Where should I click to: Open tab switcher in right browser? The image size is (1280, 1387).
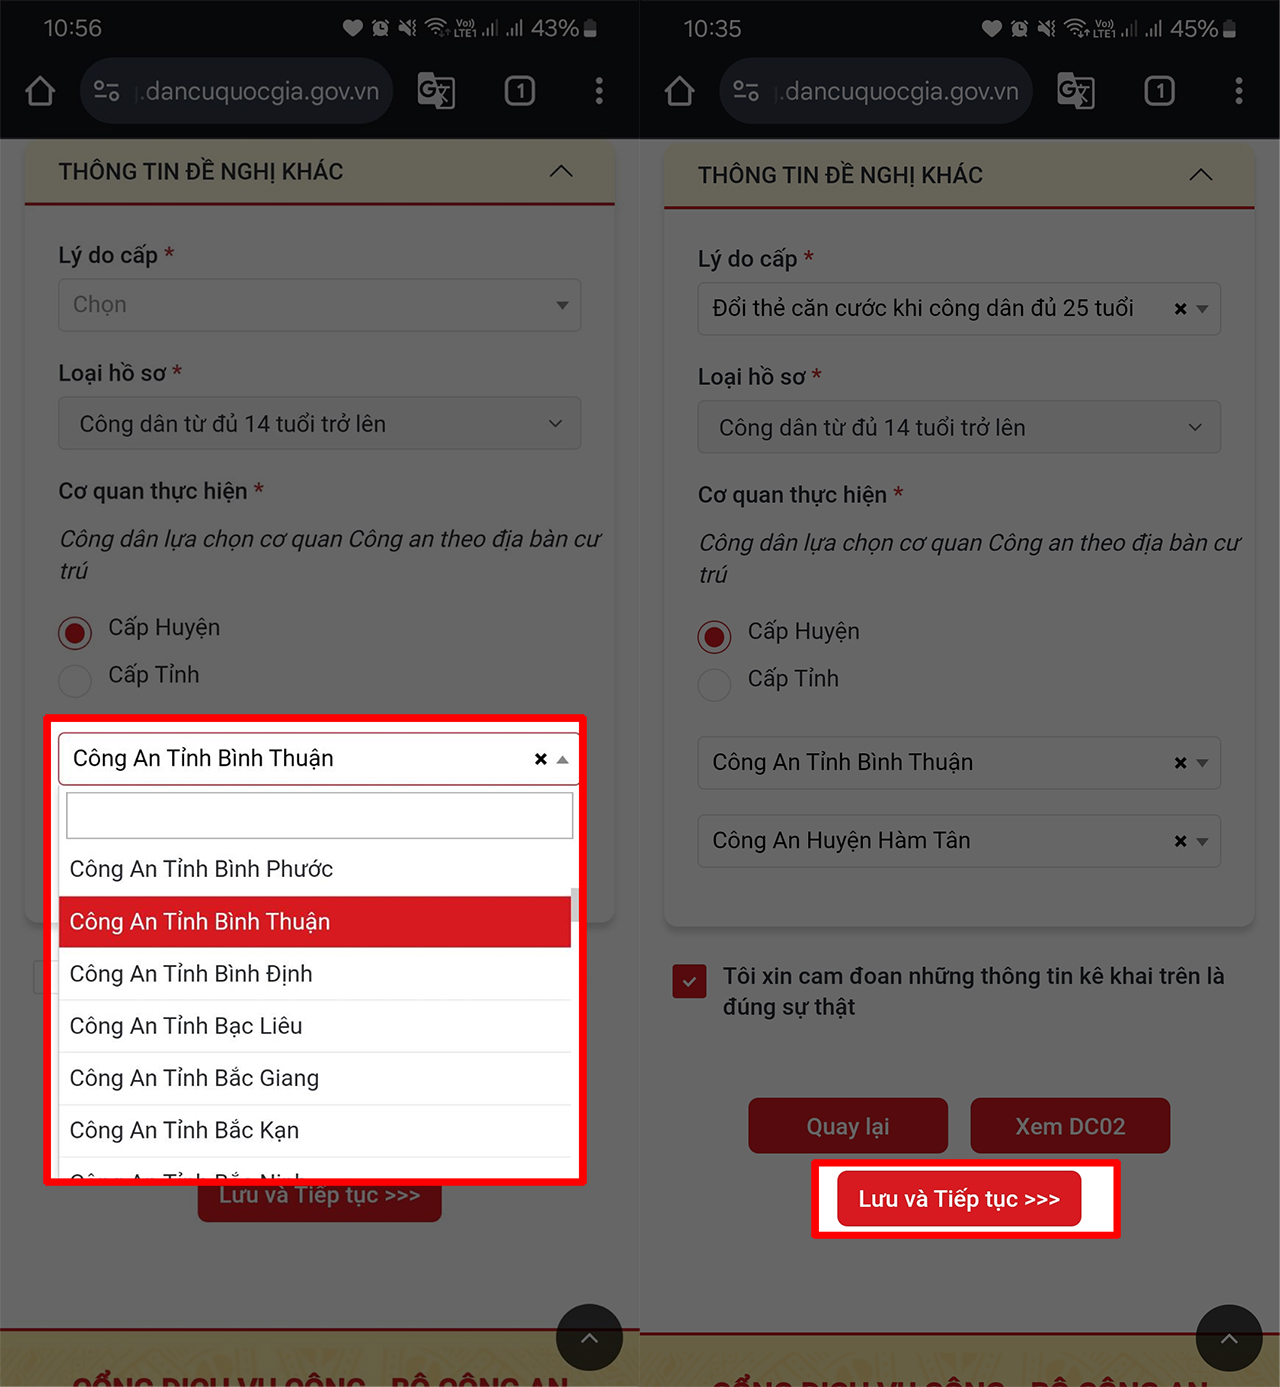click(1160, 91)
